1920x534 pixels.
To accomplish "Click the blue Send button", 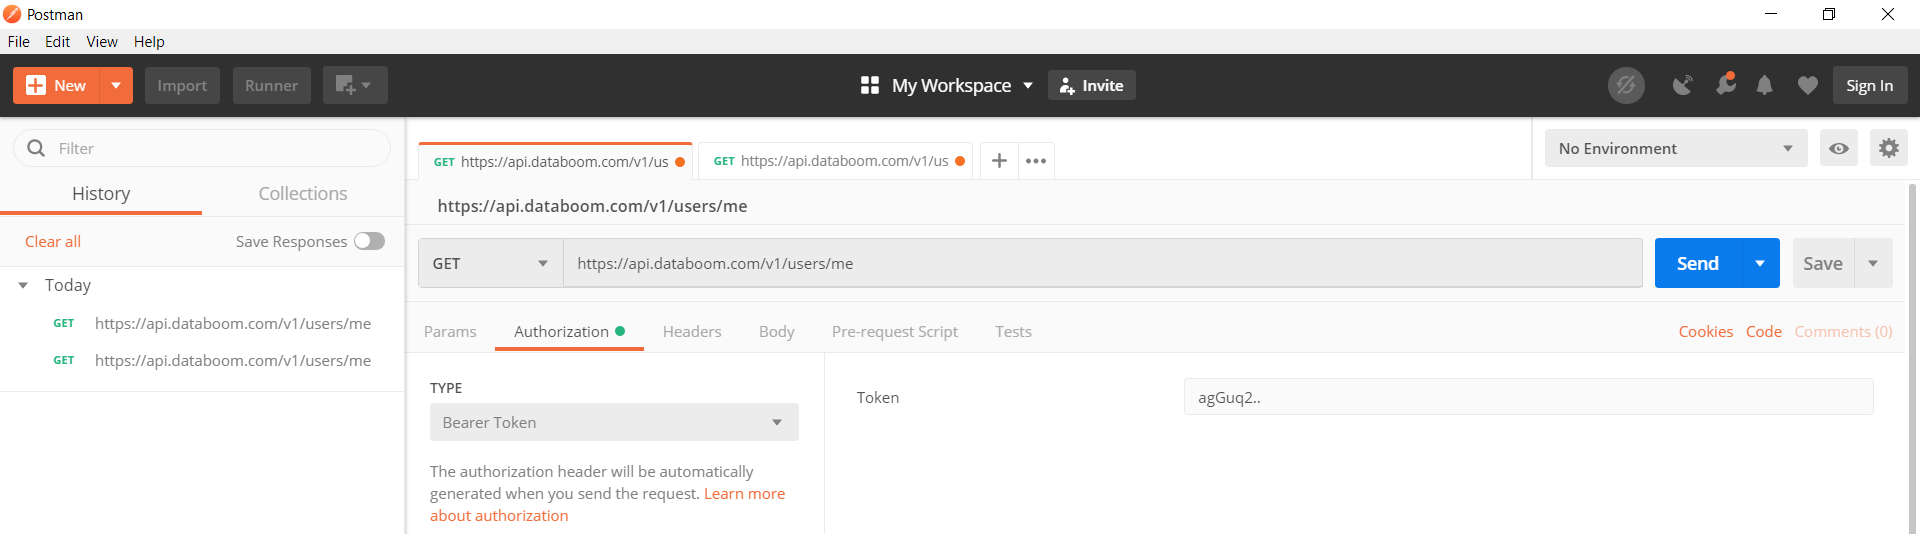I will 1698,263.
